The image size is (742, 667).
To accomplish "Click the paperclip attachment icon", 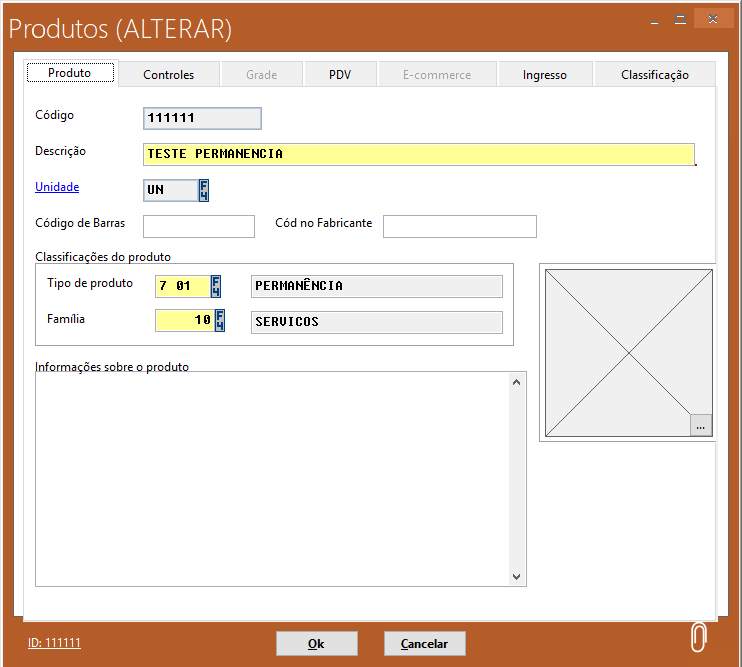I will coord(699,637).
